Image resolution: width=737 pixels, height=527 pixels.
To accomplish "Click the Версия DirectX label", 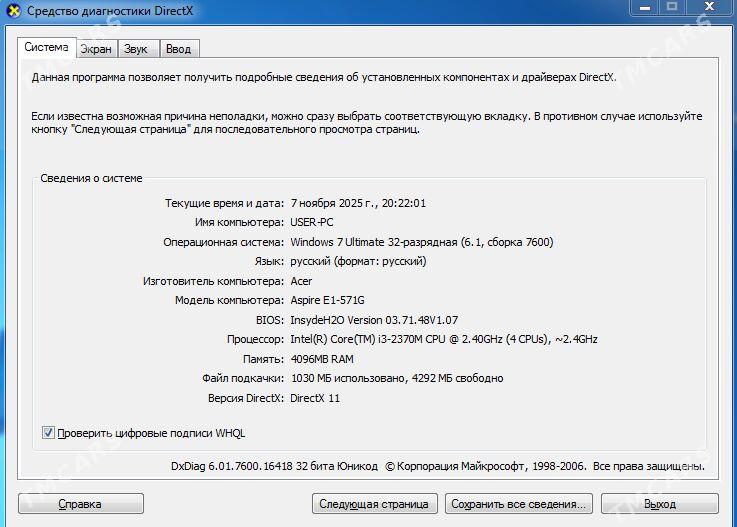I will (x=246, y=398).
